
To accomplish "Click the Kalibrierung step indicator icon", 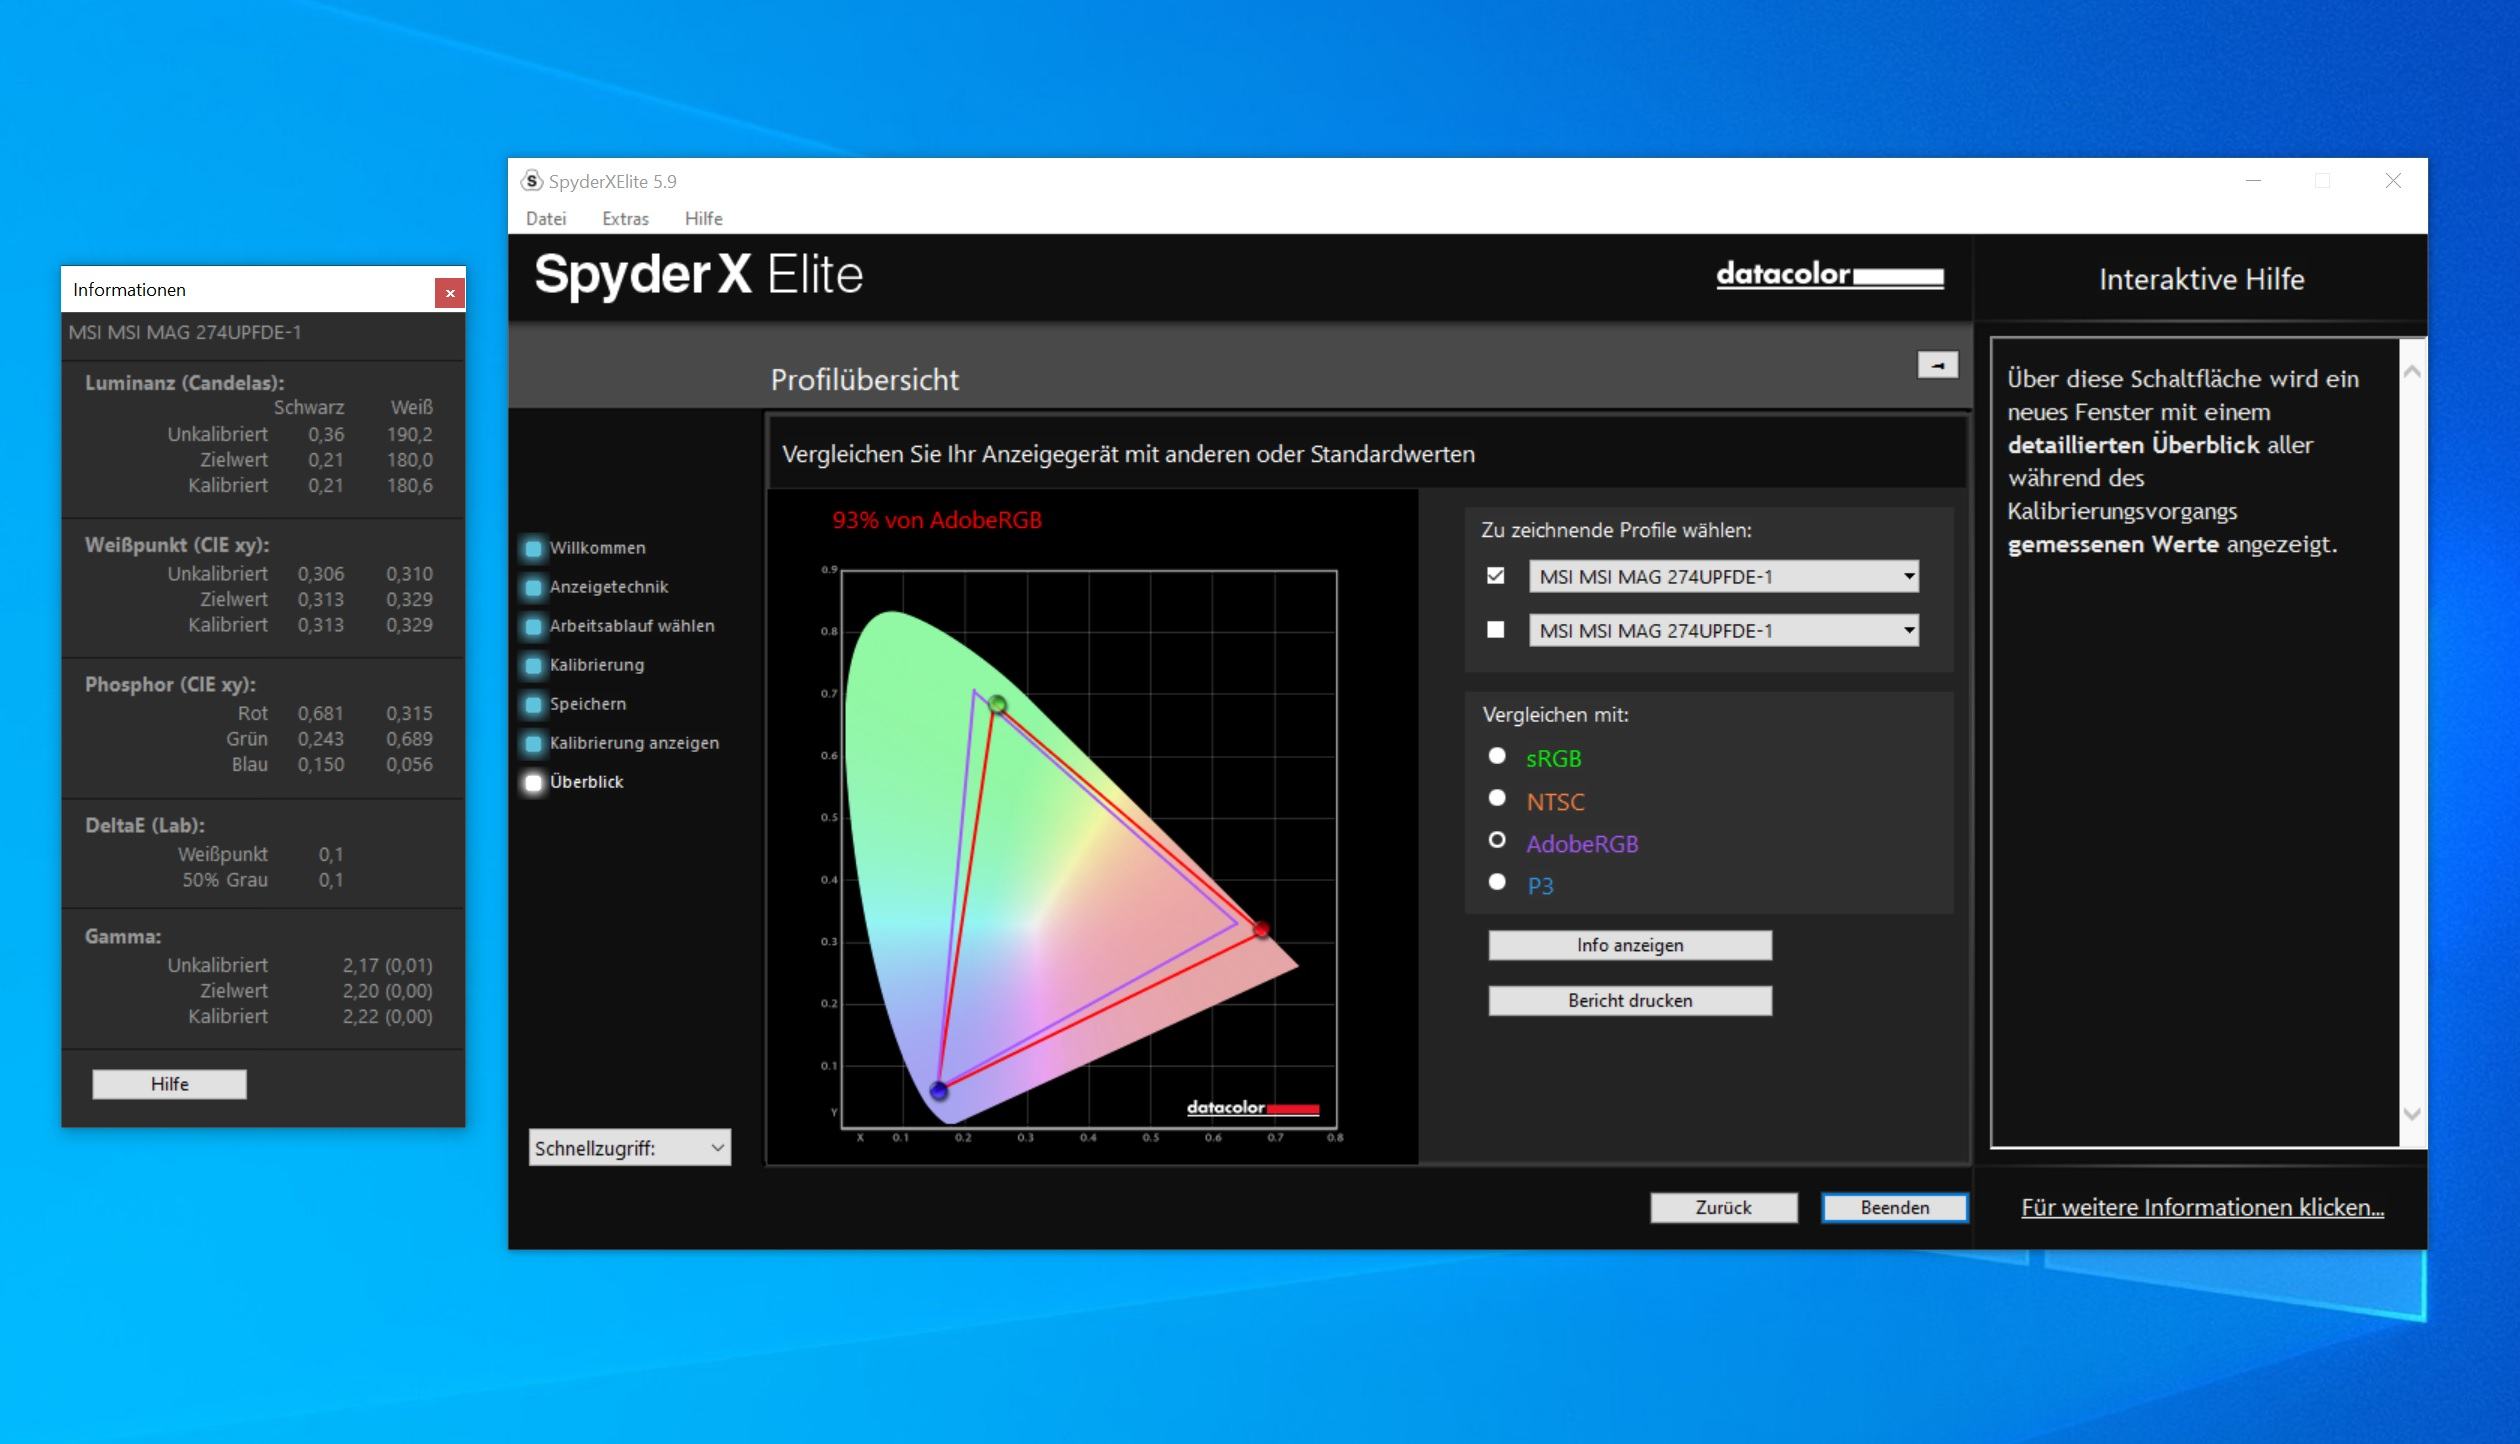I will (533, 665).
